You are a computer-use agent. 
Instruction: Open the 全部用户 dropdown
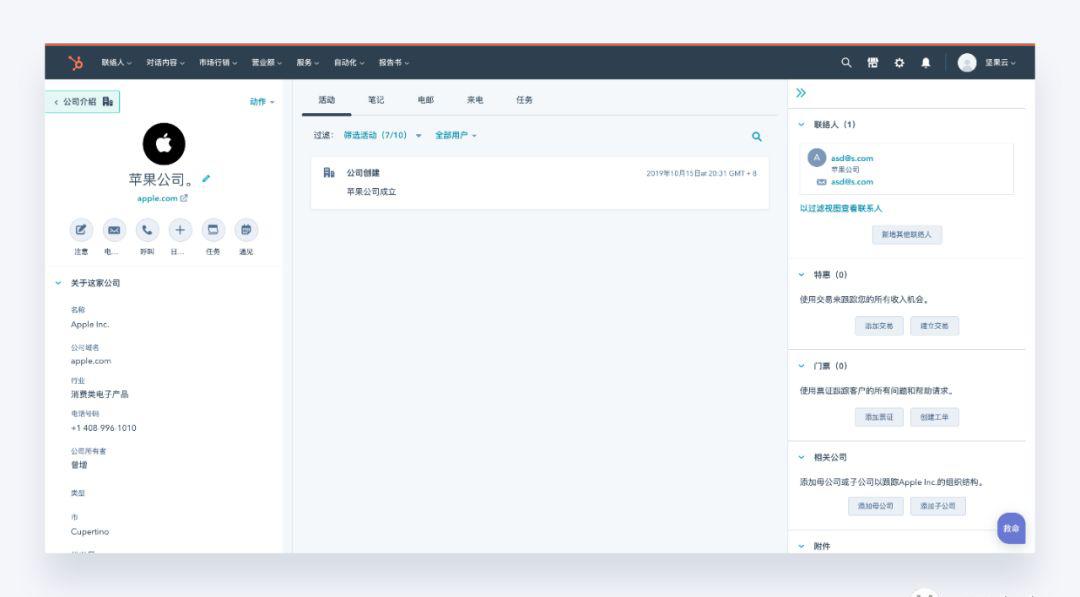(x=455, y=136)
